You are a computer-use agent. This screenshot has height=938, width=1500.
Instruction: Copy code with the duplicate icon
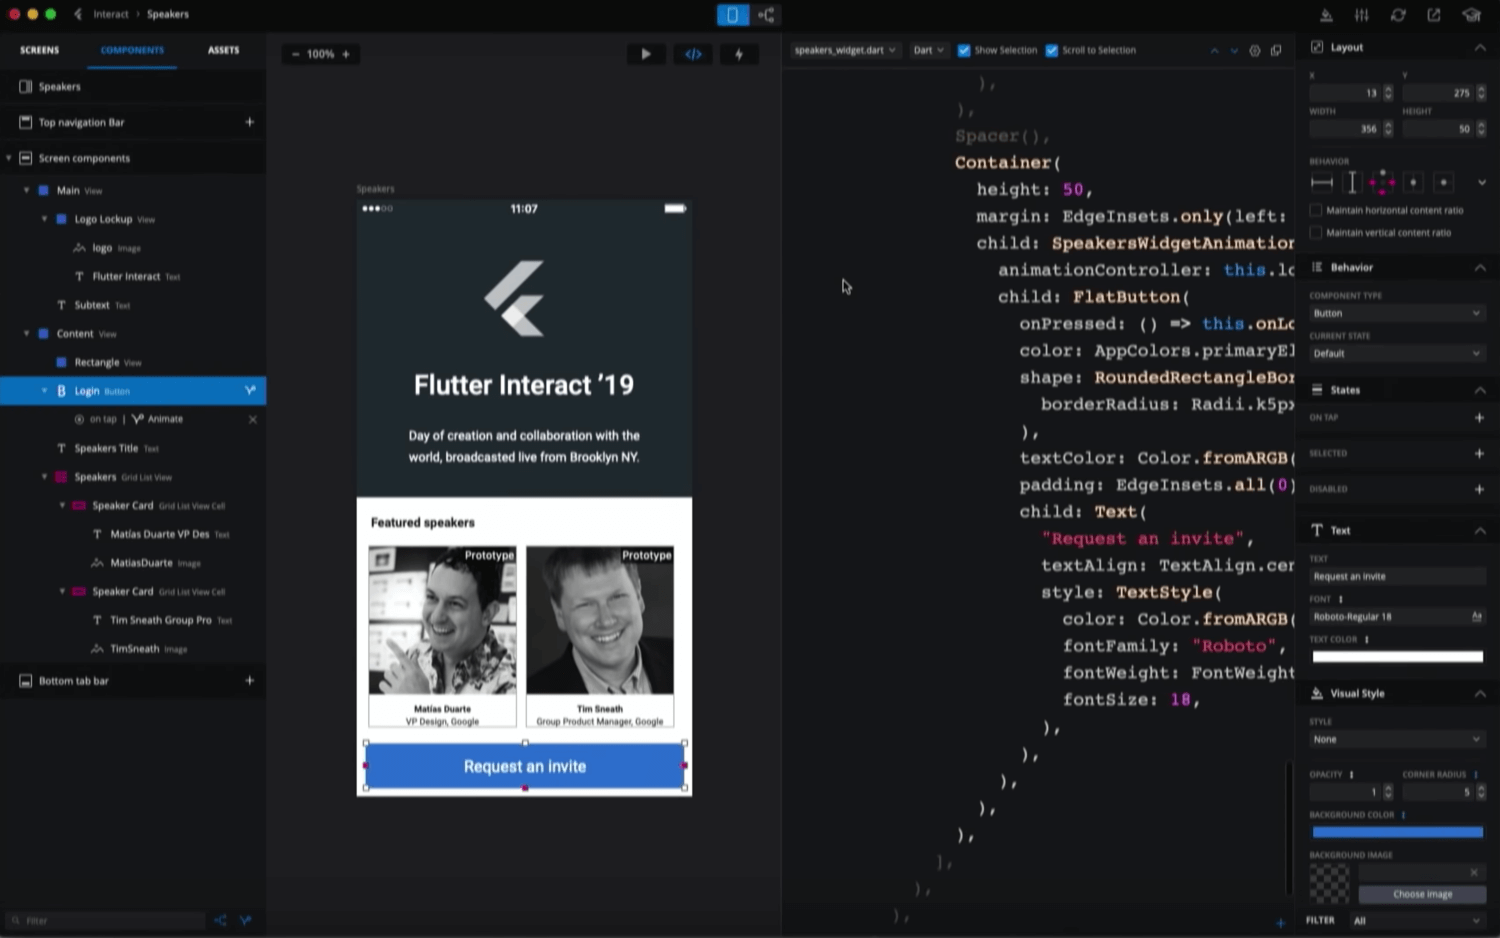tap(1276, 50)
